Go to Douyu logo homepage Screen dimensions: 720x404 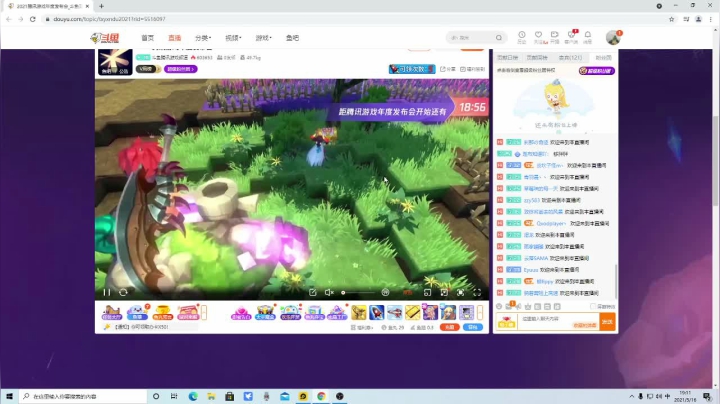pos(105,38)
